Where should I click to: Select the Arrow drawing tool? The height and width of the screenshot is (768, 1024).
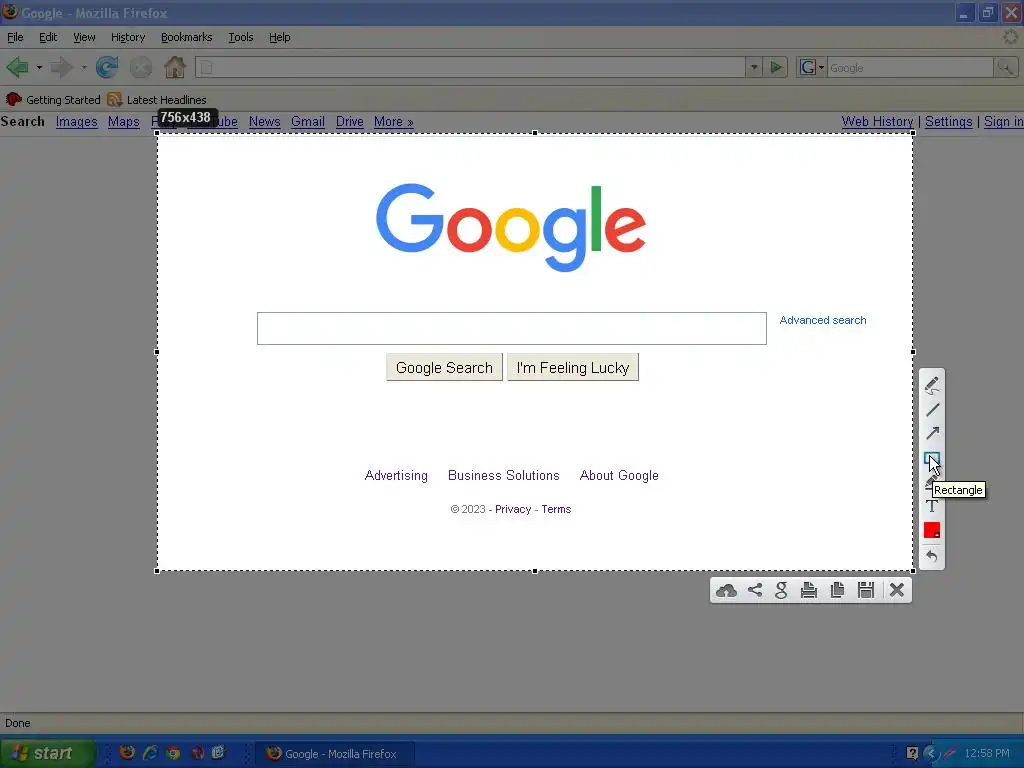[x=932, y=433]
